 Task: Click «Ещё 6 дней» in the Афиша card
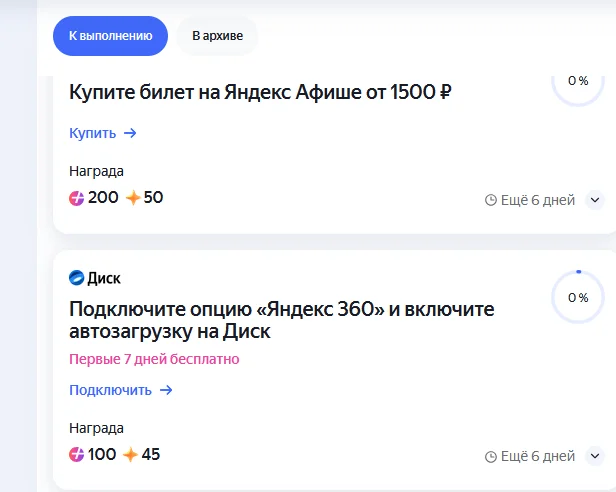(538, 200)
